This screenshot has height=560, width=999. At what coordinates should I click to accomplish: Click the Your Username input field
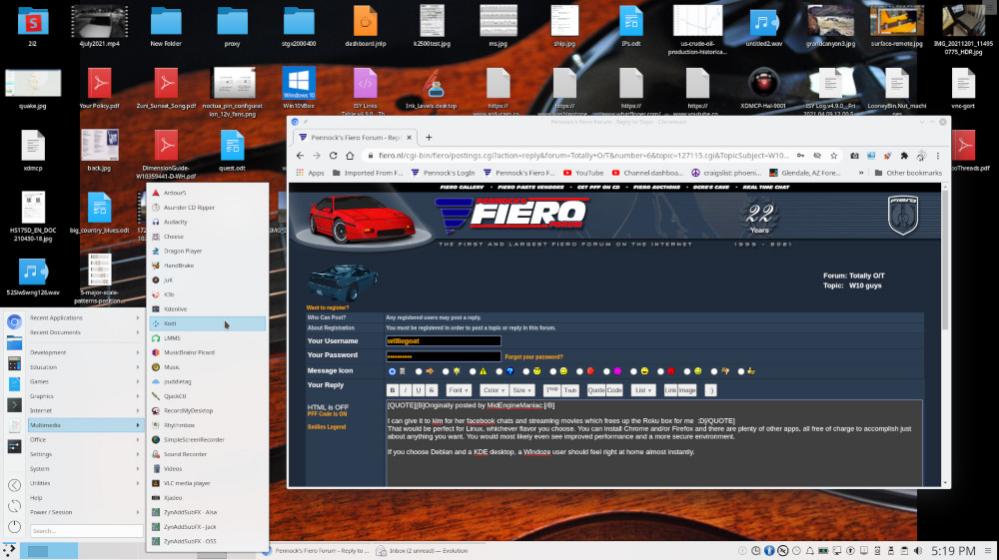(443, 341)
